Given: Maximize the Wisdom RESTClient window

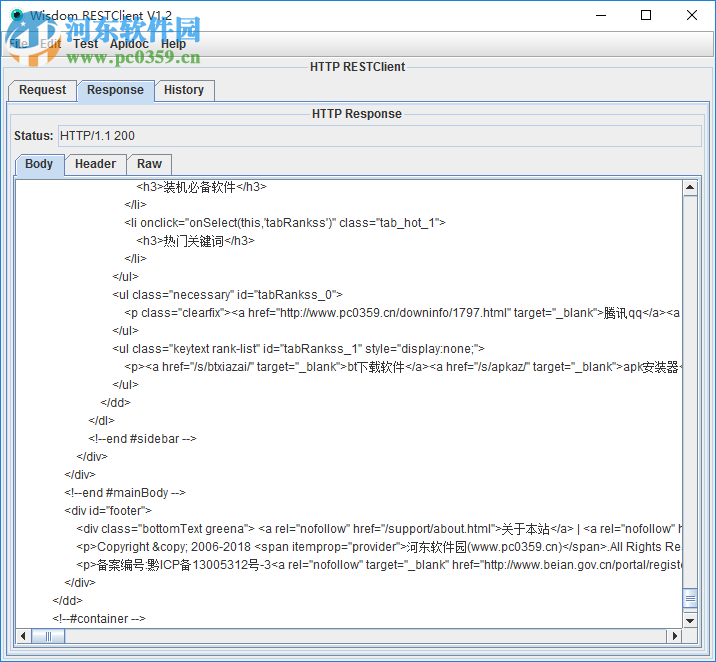Looking at the screenshot, I should coord(646,16).
